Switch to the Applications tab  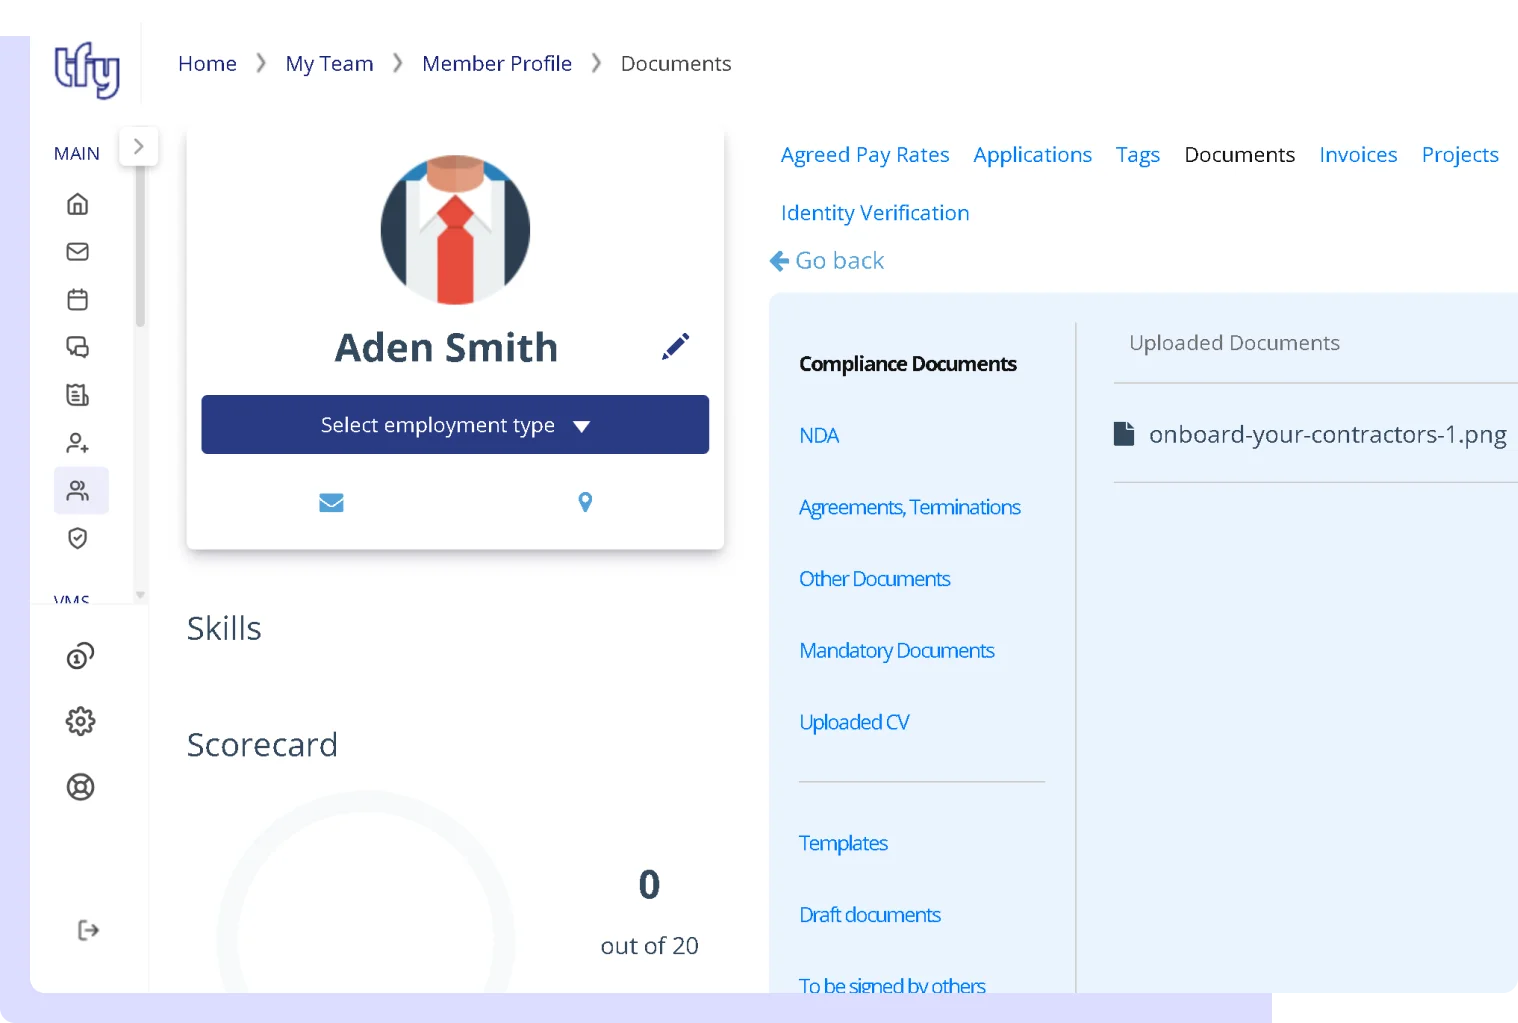1032,155
